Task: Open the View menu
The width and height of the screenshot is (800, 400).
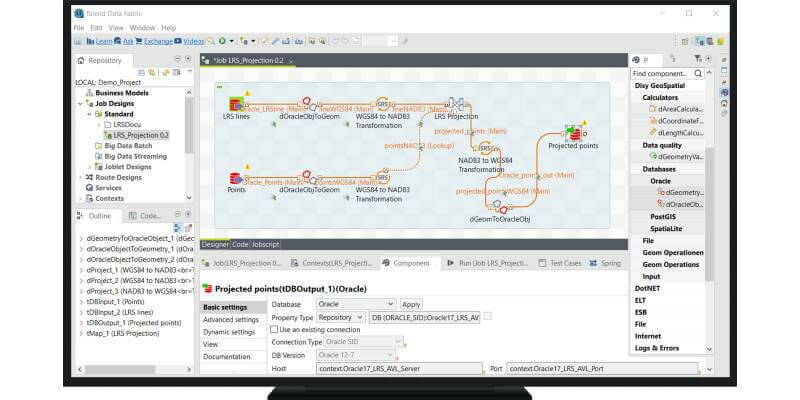Action: click(x=116, y=28)
